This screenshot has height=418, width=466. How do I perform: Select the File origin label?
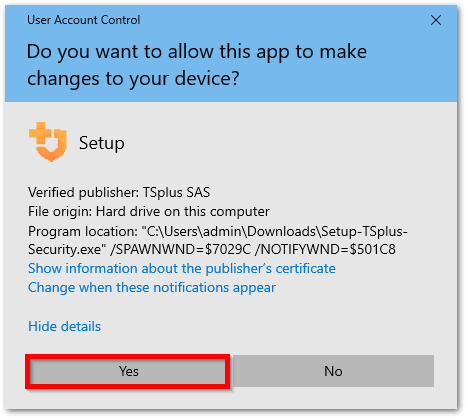tap(60, 211)
